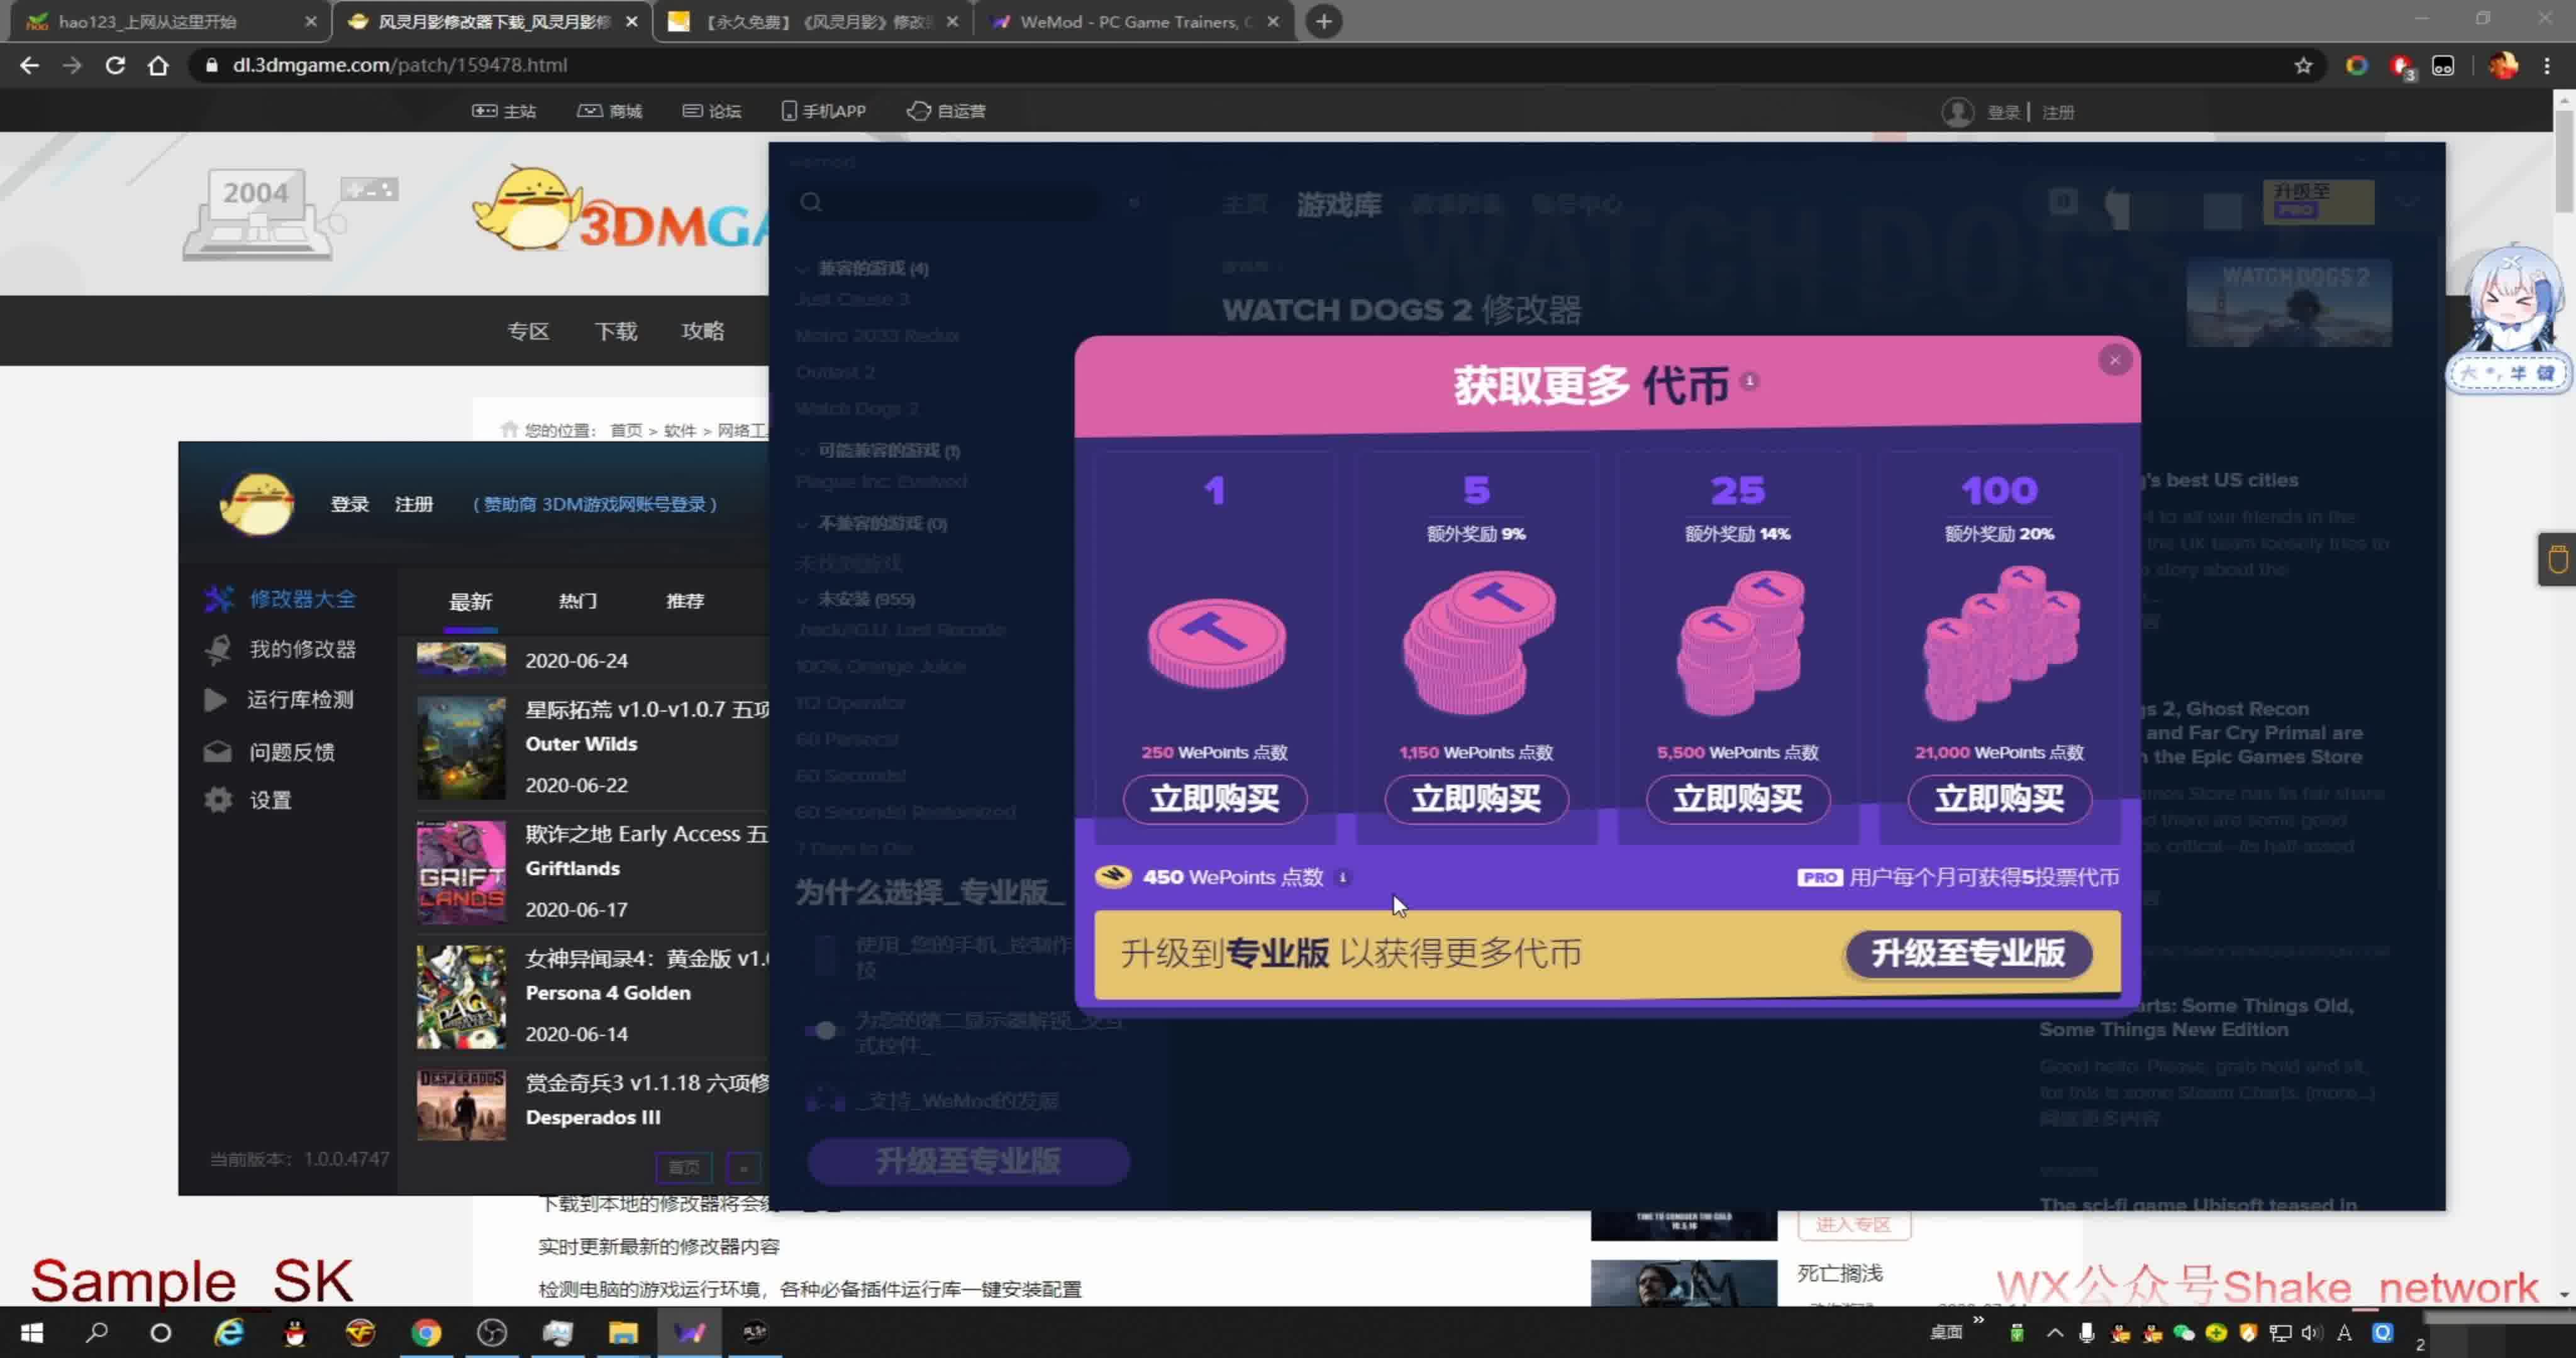Click 自运营 in 3DM top bar
This screenshot has height=1358, width=2576.
click(947, 111)
